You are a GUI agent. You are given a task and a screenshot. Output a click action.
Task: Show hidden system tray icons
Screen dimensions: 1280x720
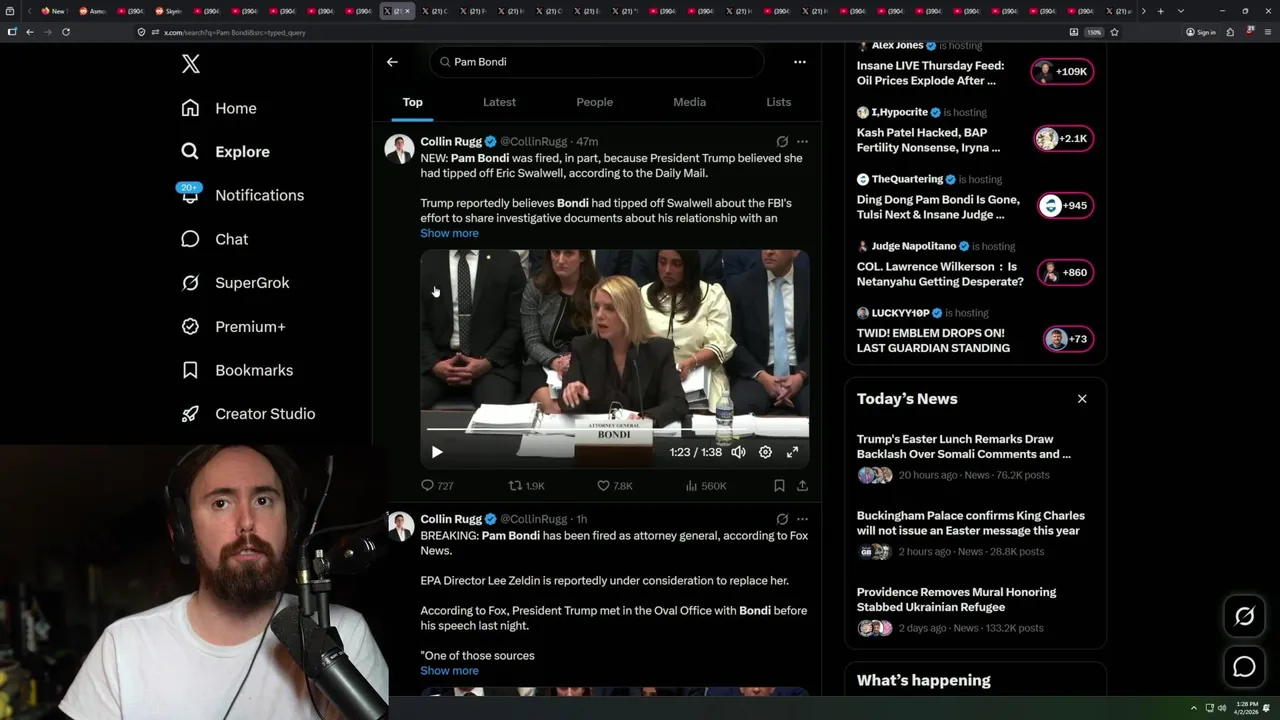(x=1193, y=708)
